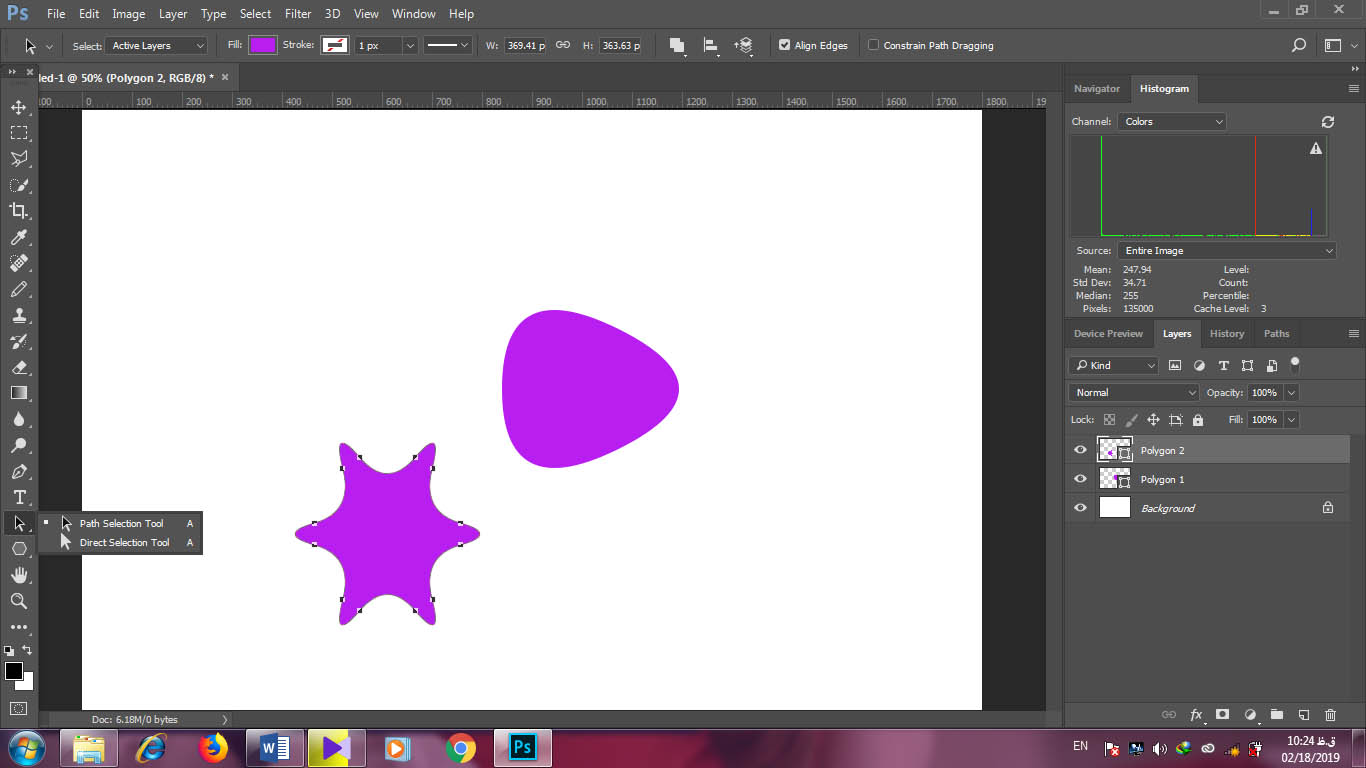
Task: Click the black foreground color swatch
Action: [x=13, y=671]
